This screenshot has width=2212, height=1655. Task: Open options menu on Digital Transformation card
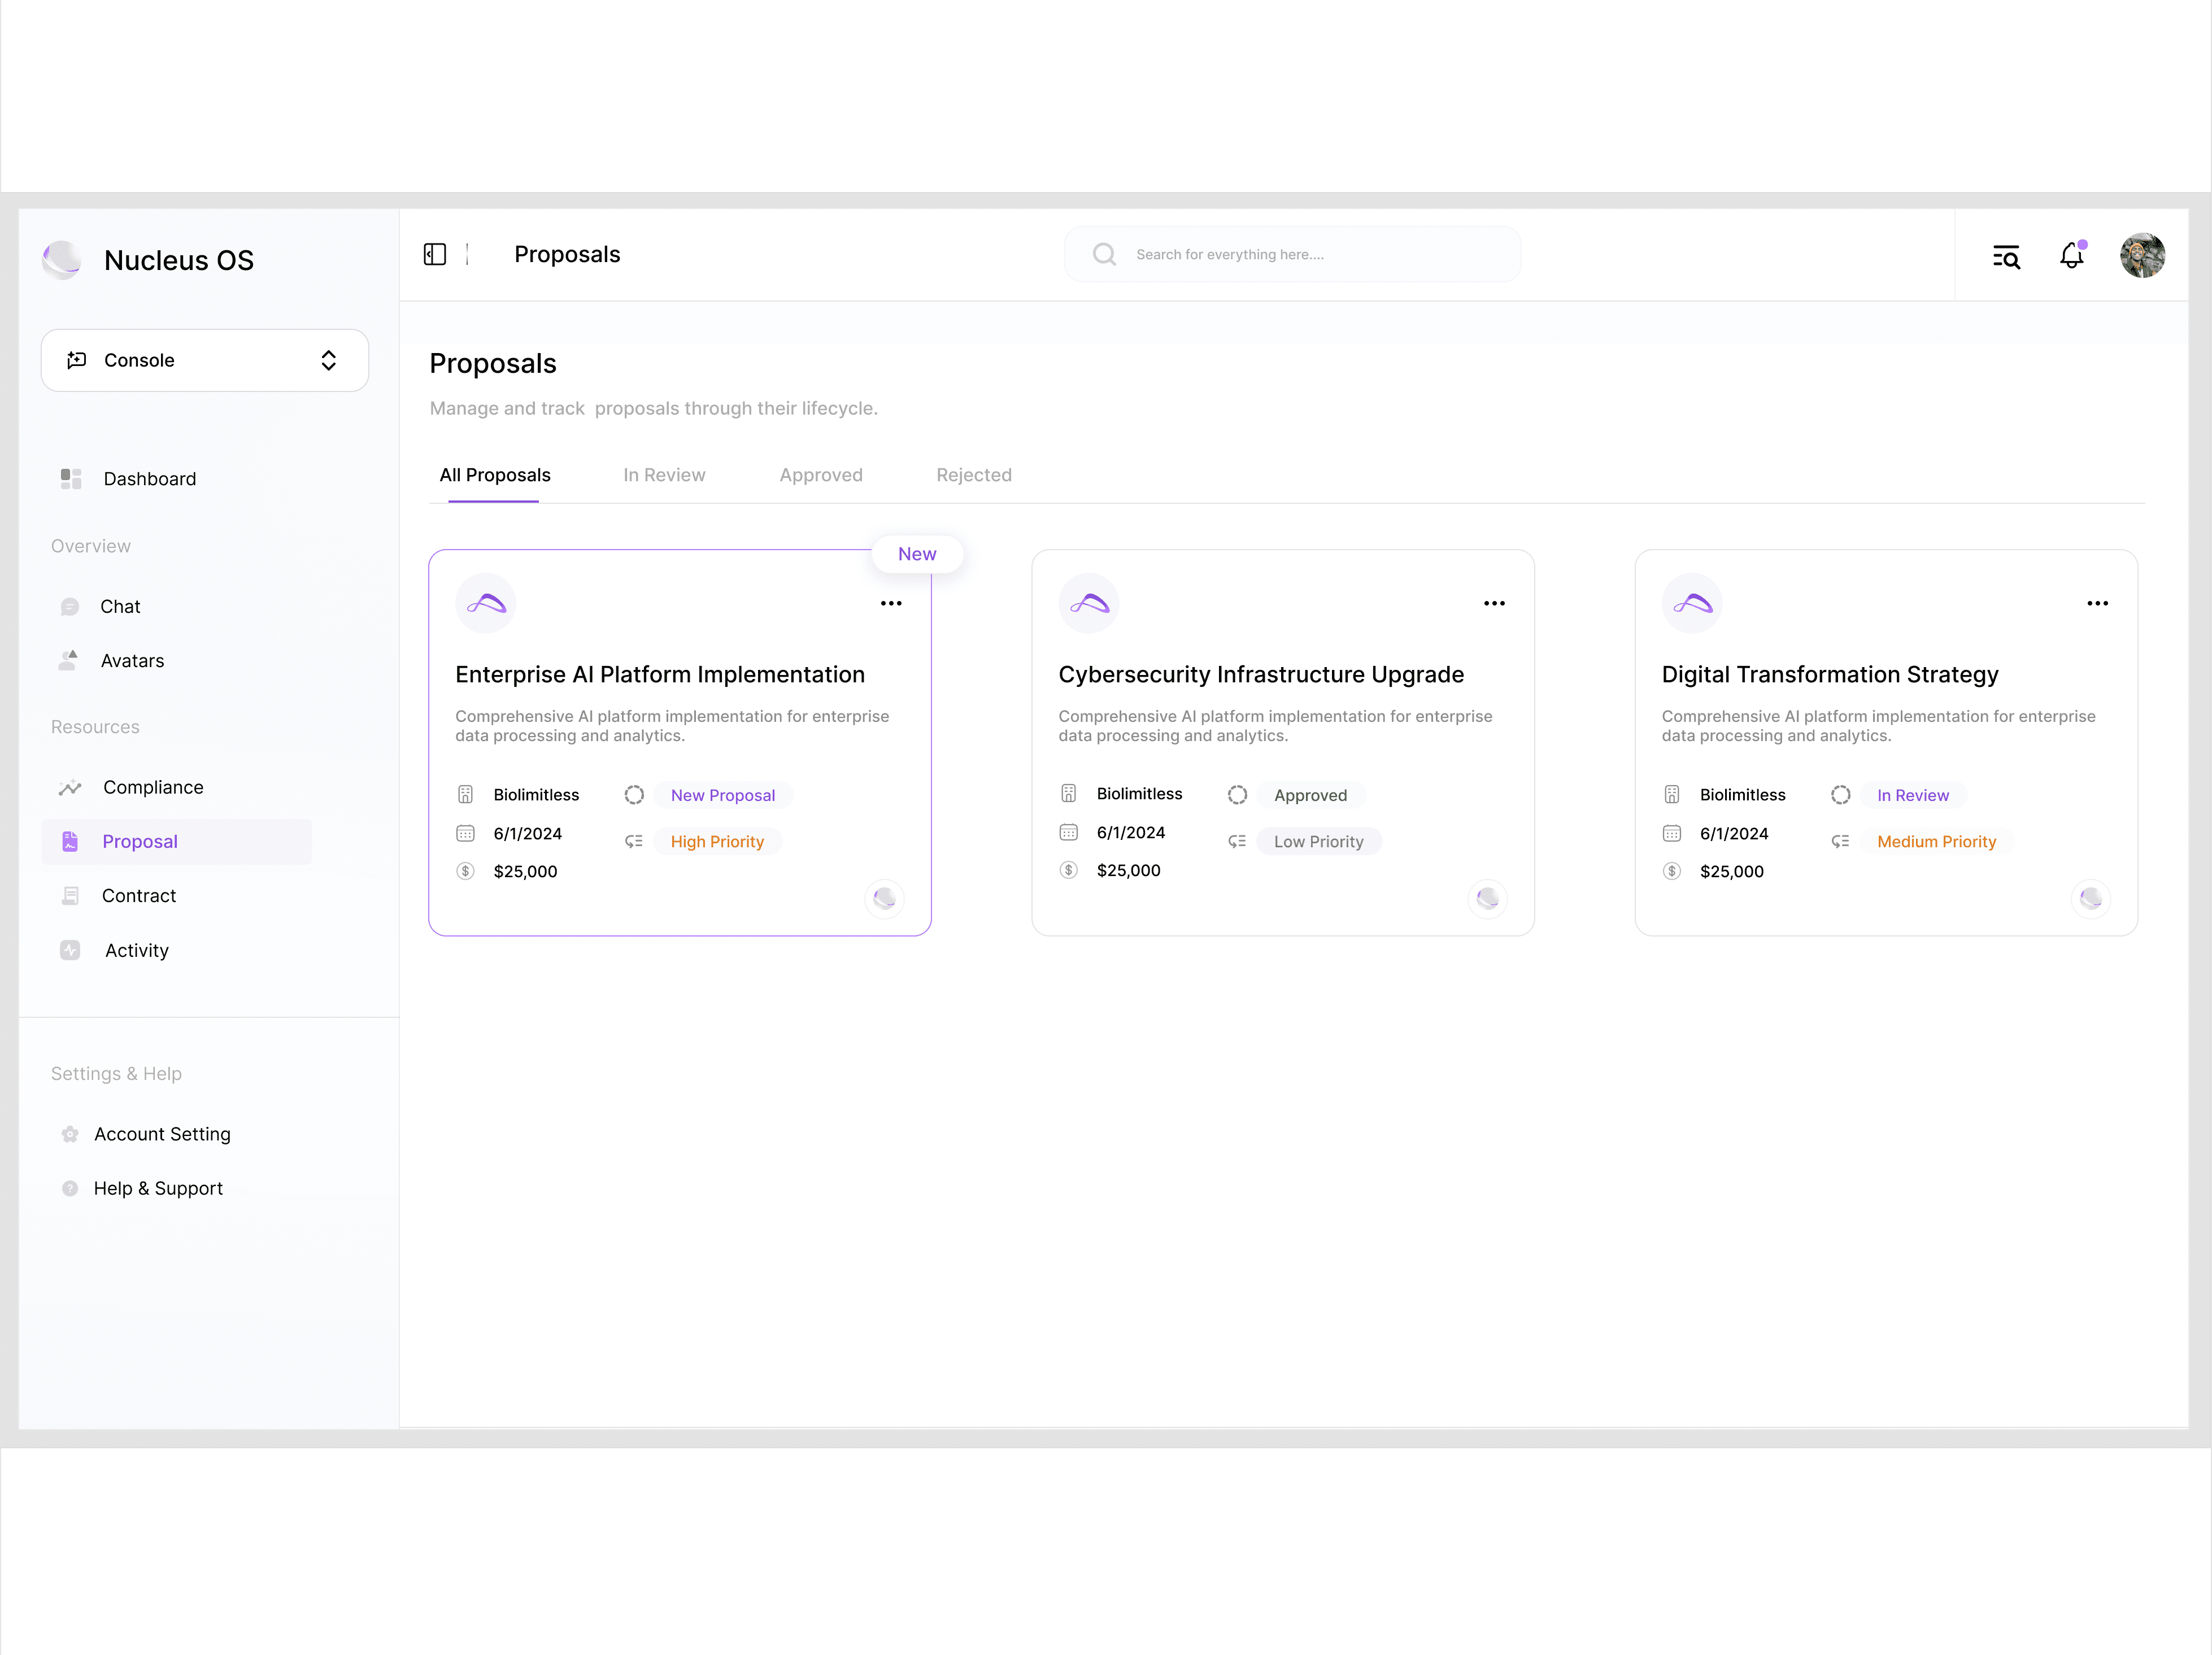[x=2097, y=604]
